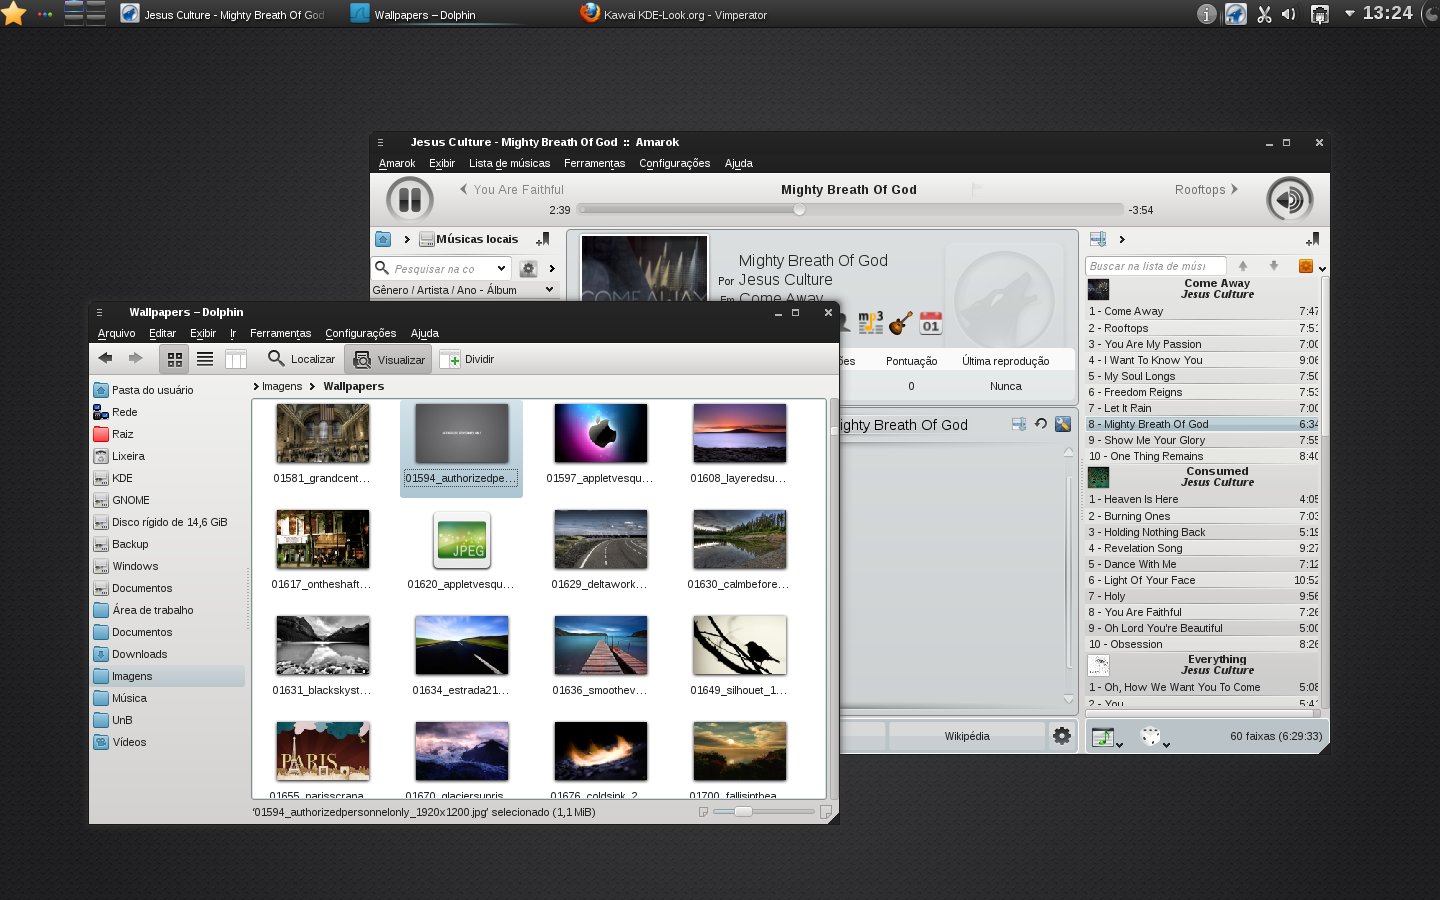Click the guitar icon in the current track applet
This screenshot has height=900, width=1440.
[x=901, y=322]
